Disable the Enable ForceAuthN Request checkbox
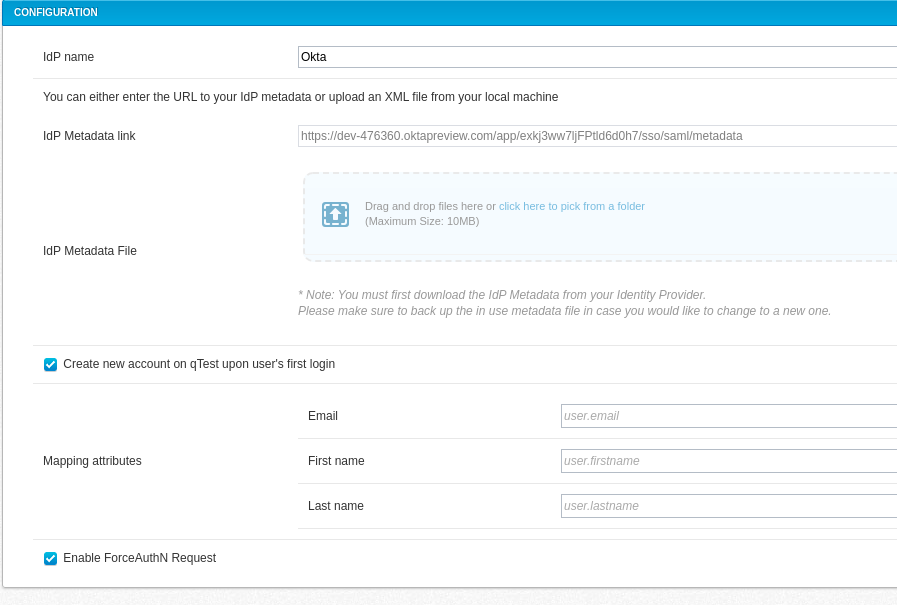The width and height of the screenshot is (897, 605). pyautogui.click(x=51, y=559)
